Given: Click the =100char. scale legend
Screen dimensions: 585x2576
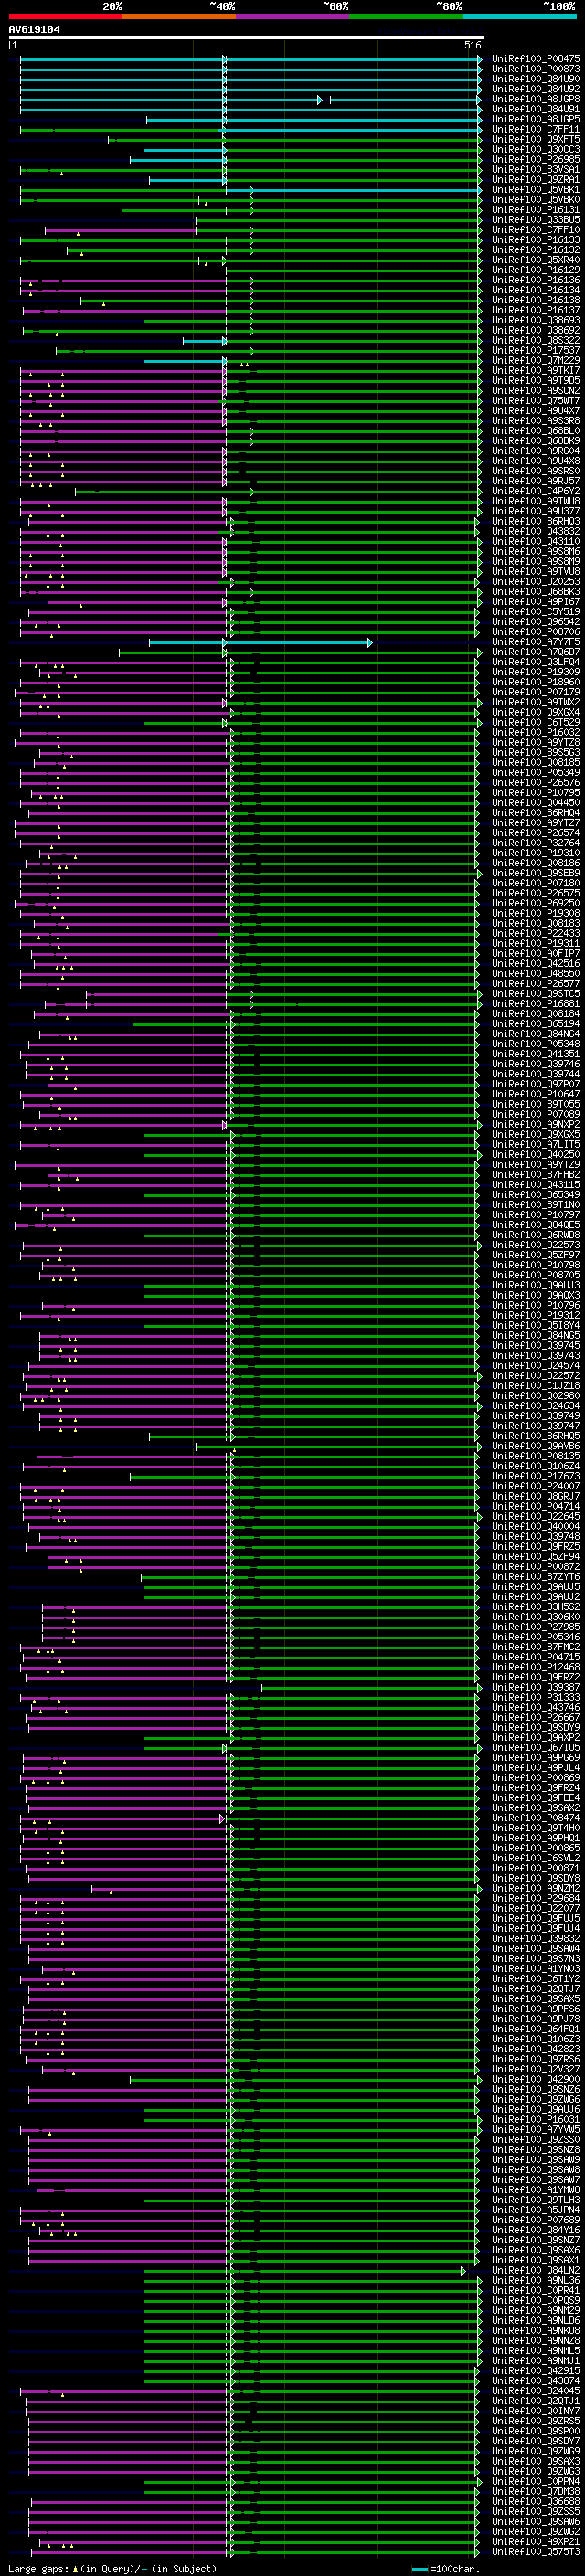Looking at the screenshot, I should coord(447,2569).
